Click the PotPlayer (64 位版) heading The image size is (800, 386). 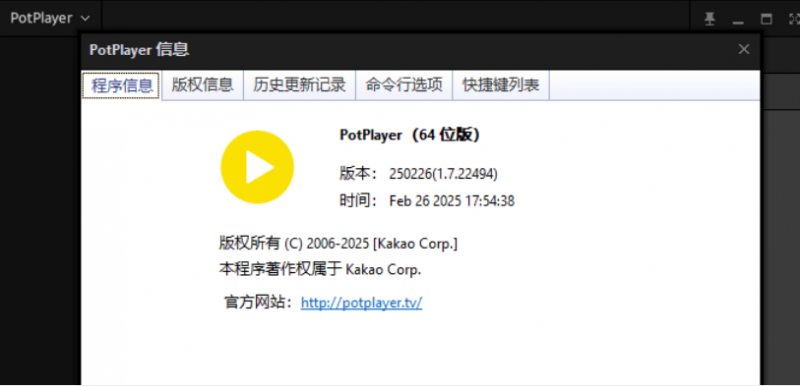[x=410, y=135]
